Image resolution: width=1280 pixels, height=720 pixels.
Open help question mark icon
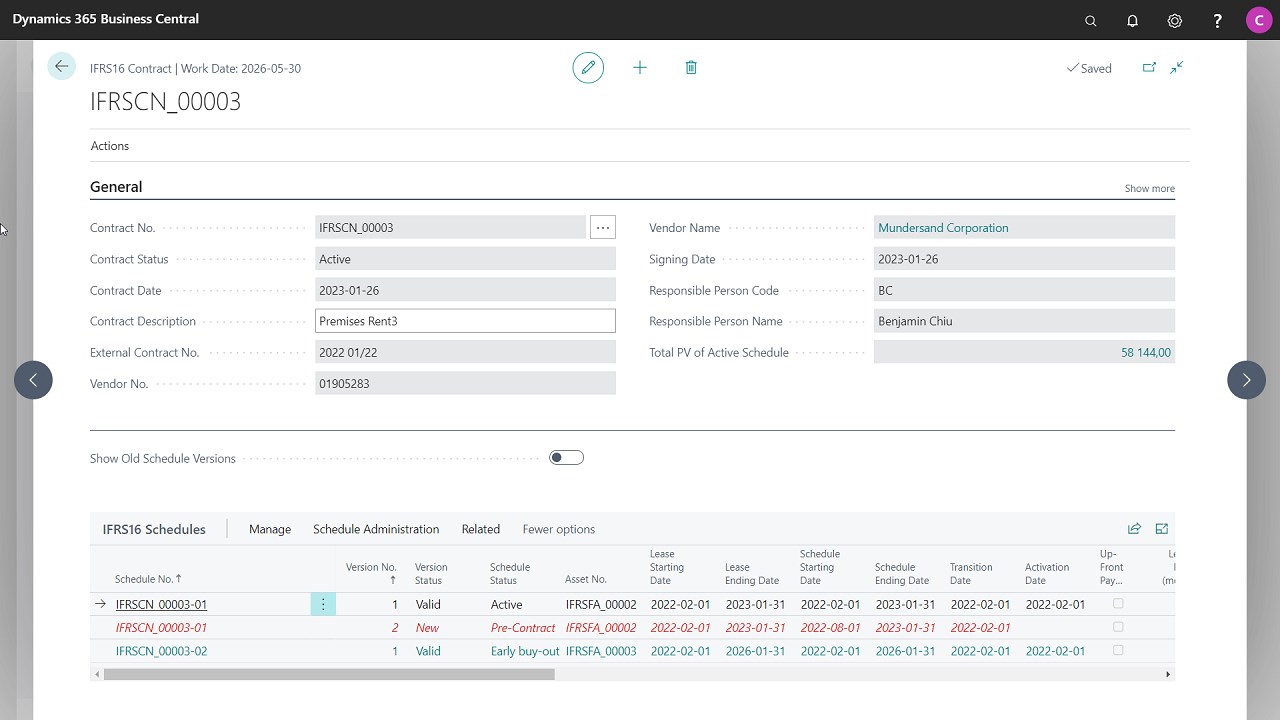coord(1217,20)
